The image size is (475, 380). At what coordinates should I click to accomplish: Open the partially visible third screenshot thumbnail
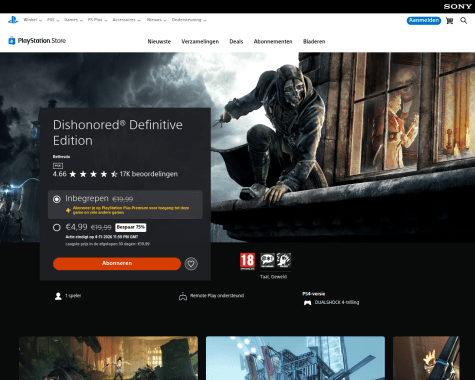426,358
